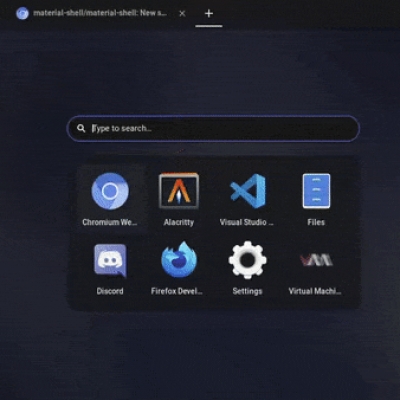Image resolution: width=400 pixels, height=400 pixels.
Task: Open the Settings gear icon
Action: tap(247, 260)
